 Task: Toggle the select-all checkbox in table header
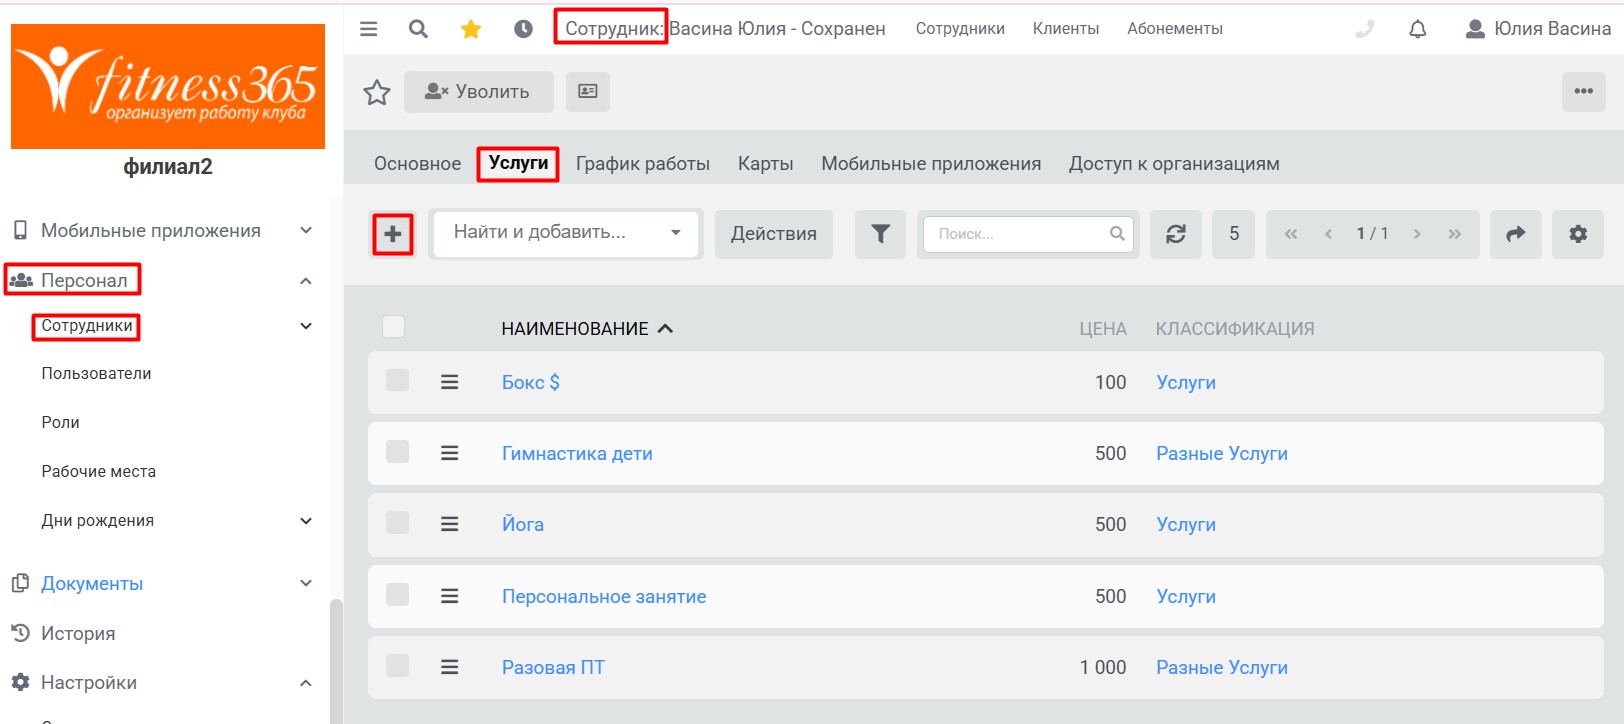point(394,327)
